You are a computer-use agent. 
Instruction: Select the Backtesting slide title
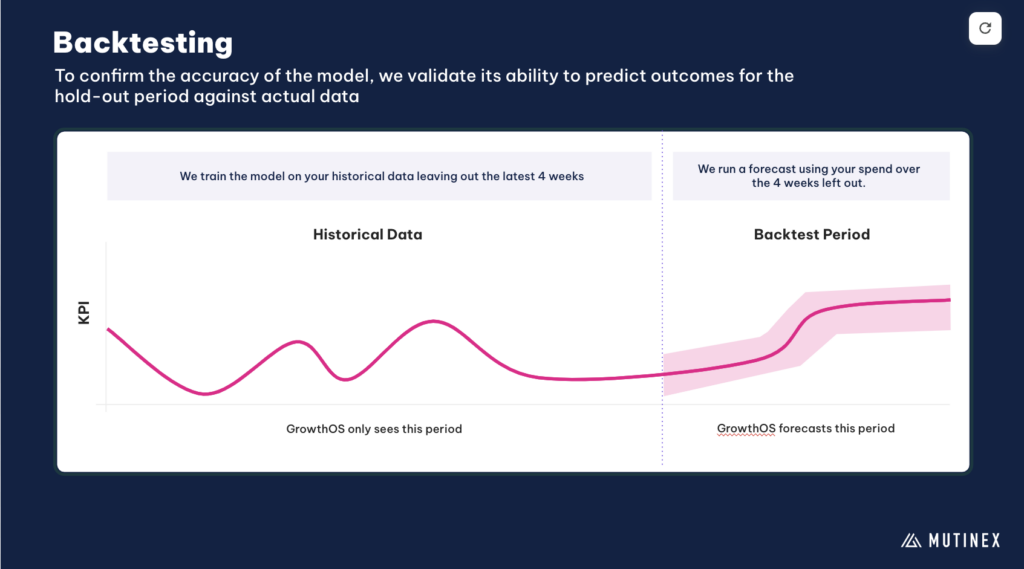pos(143,43)
